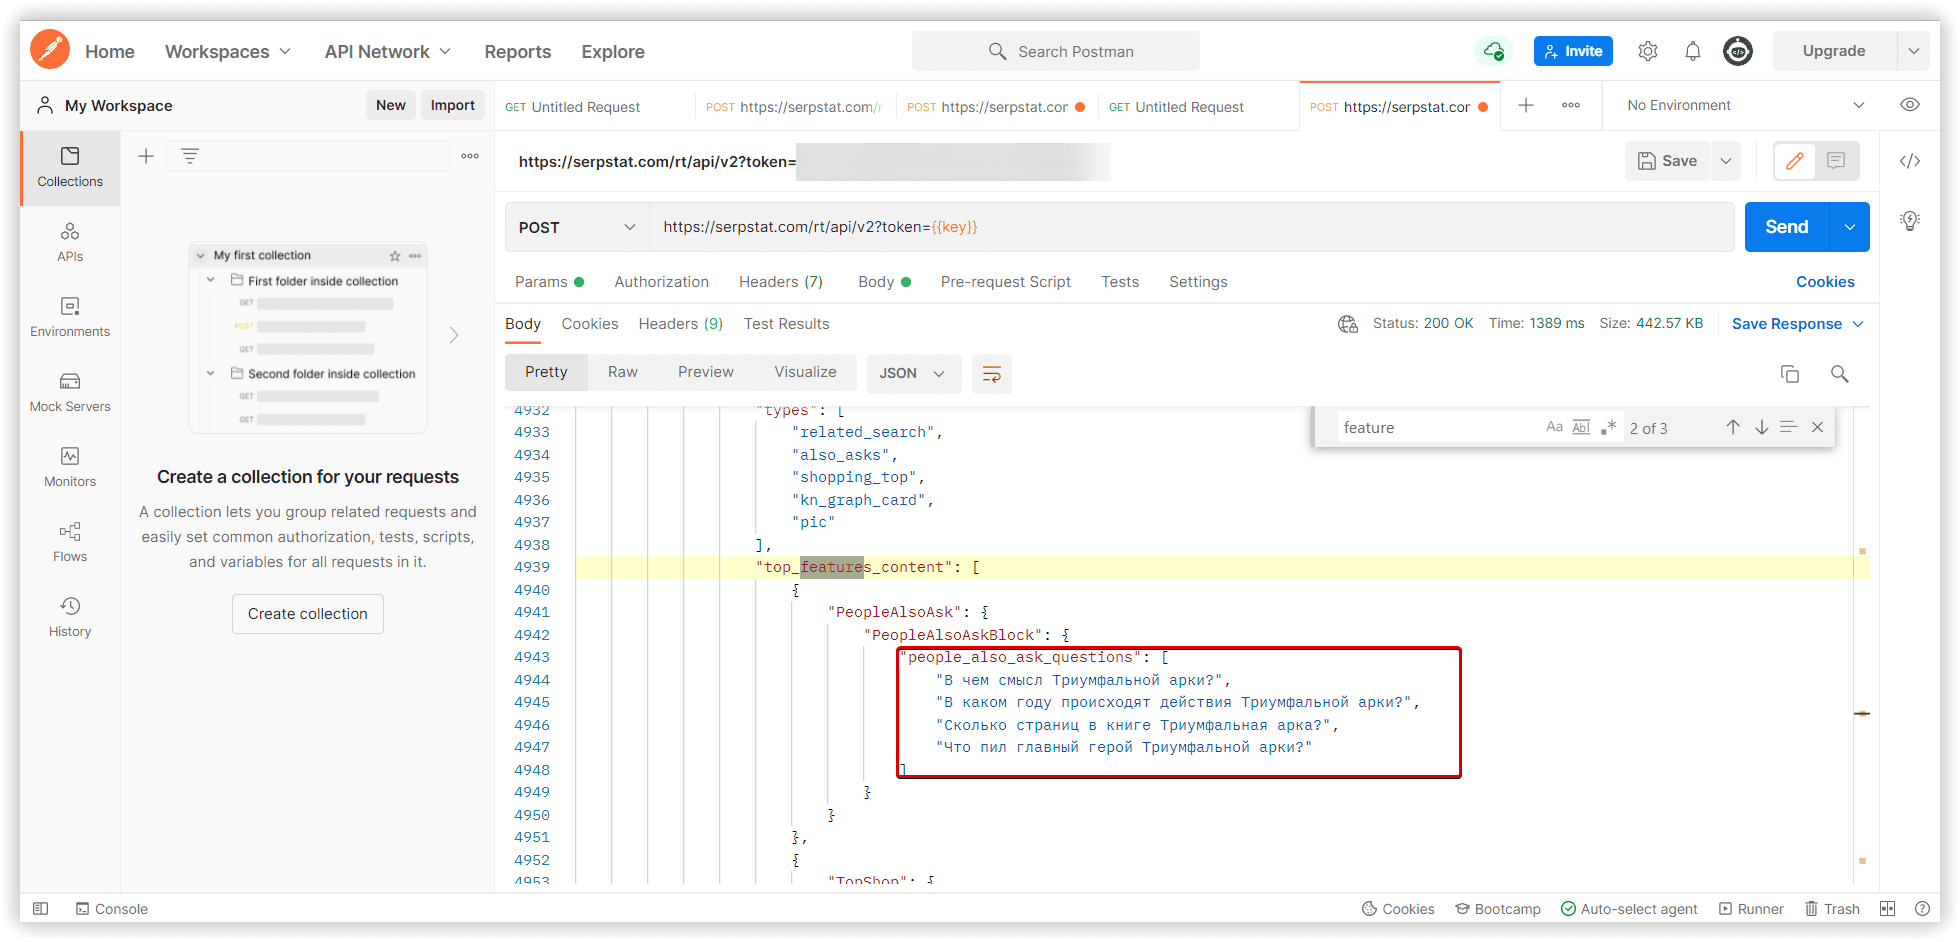
Task: Toggle line wrap in the response
Action: click(x=992, y=374)
